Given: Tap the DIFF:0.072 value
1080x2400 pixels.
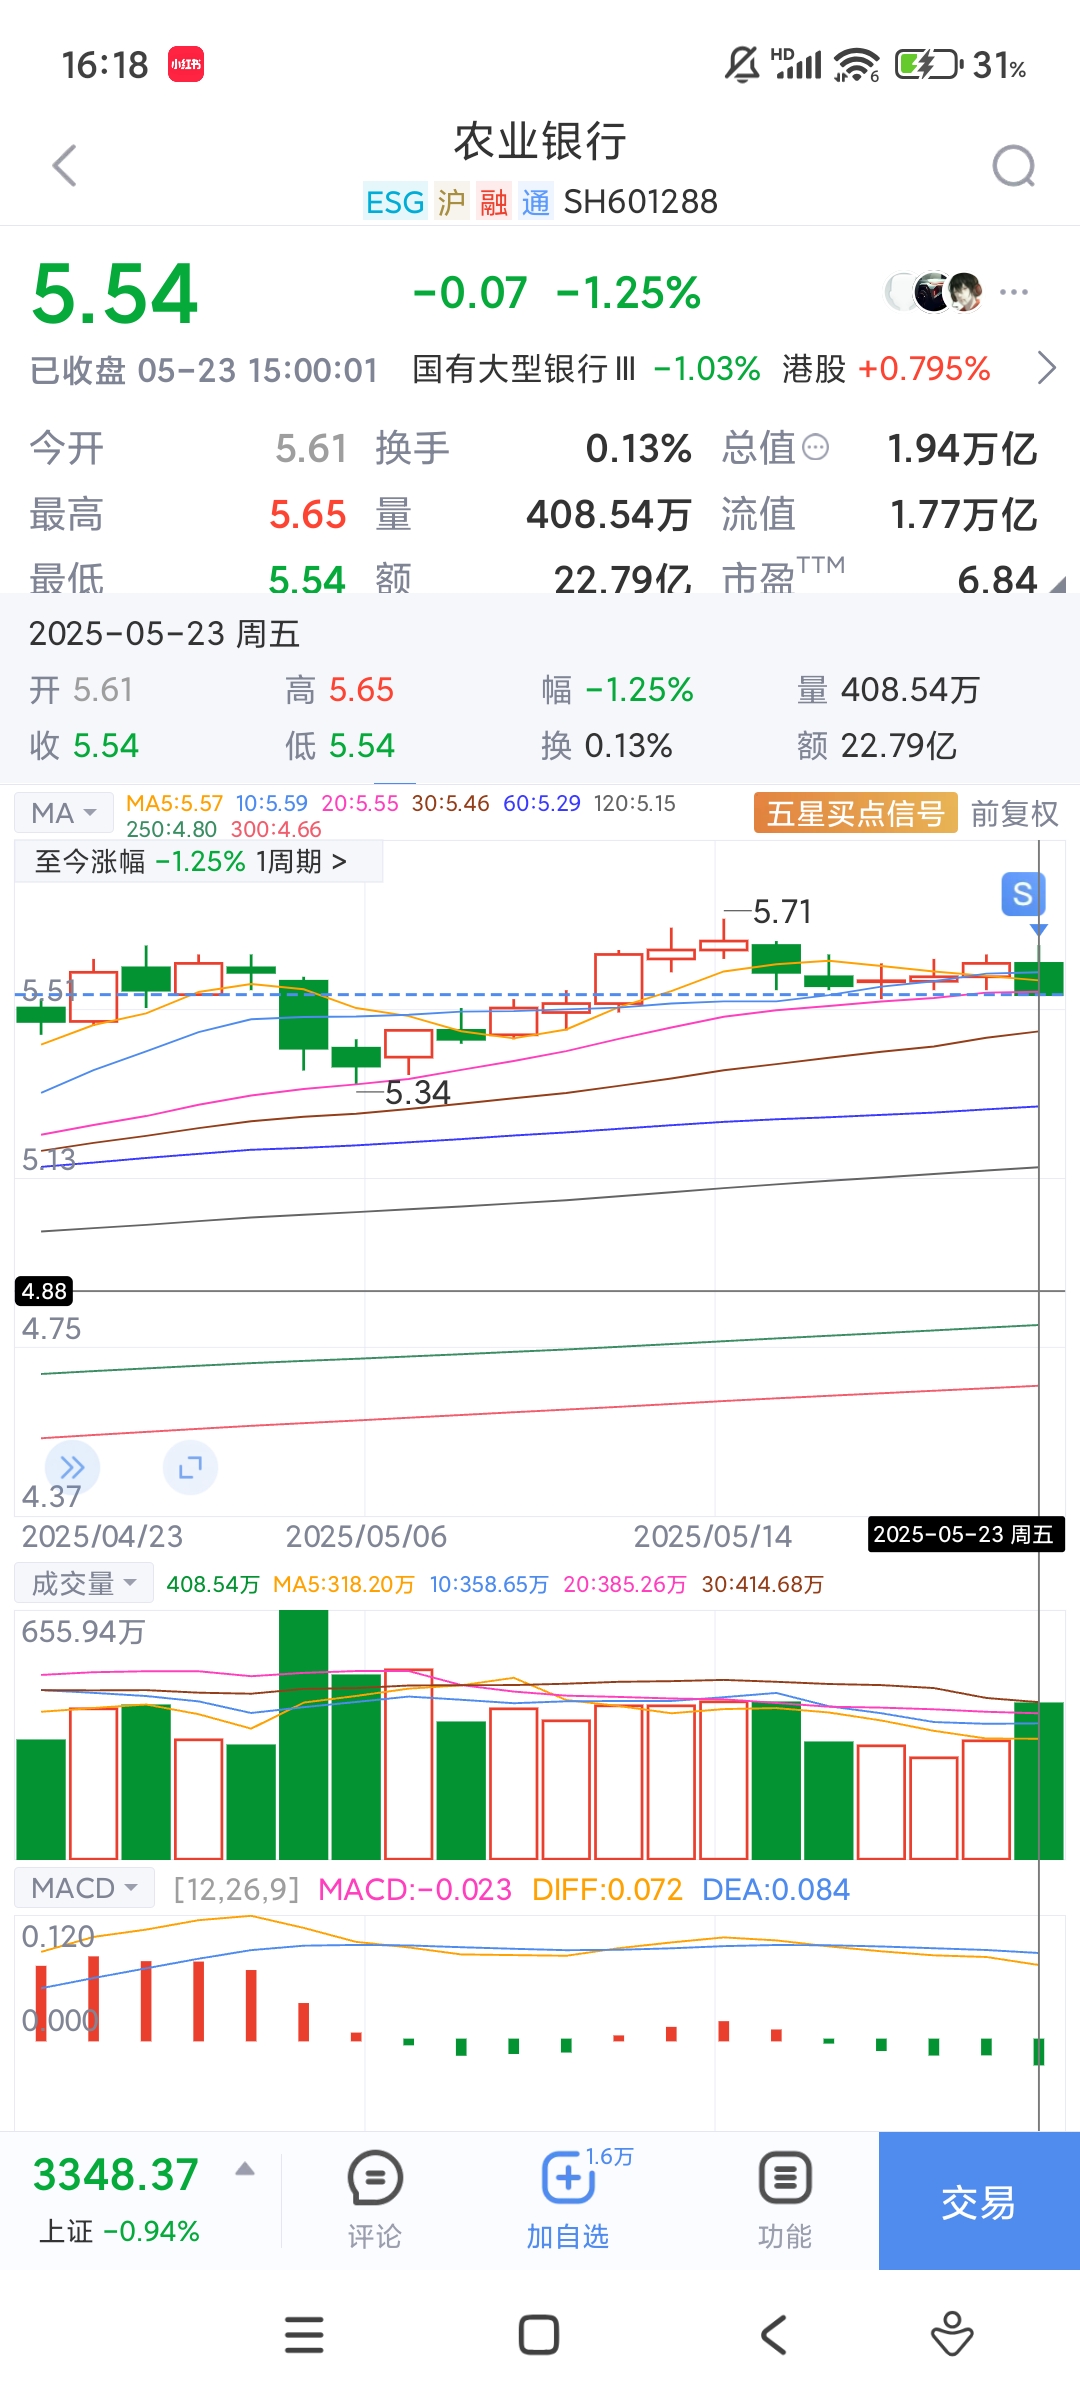Looking at the screenshot, I should point(607,1889).
